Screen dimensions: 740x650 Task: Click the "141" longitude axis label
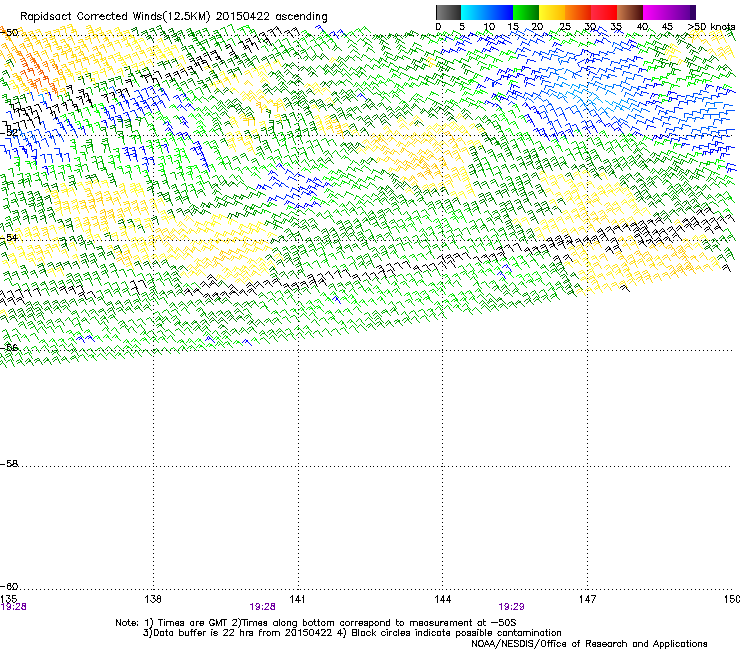point(297,599)
